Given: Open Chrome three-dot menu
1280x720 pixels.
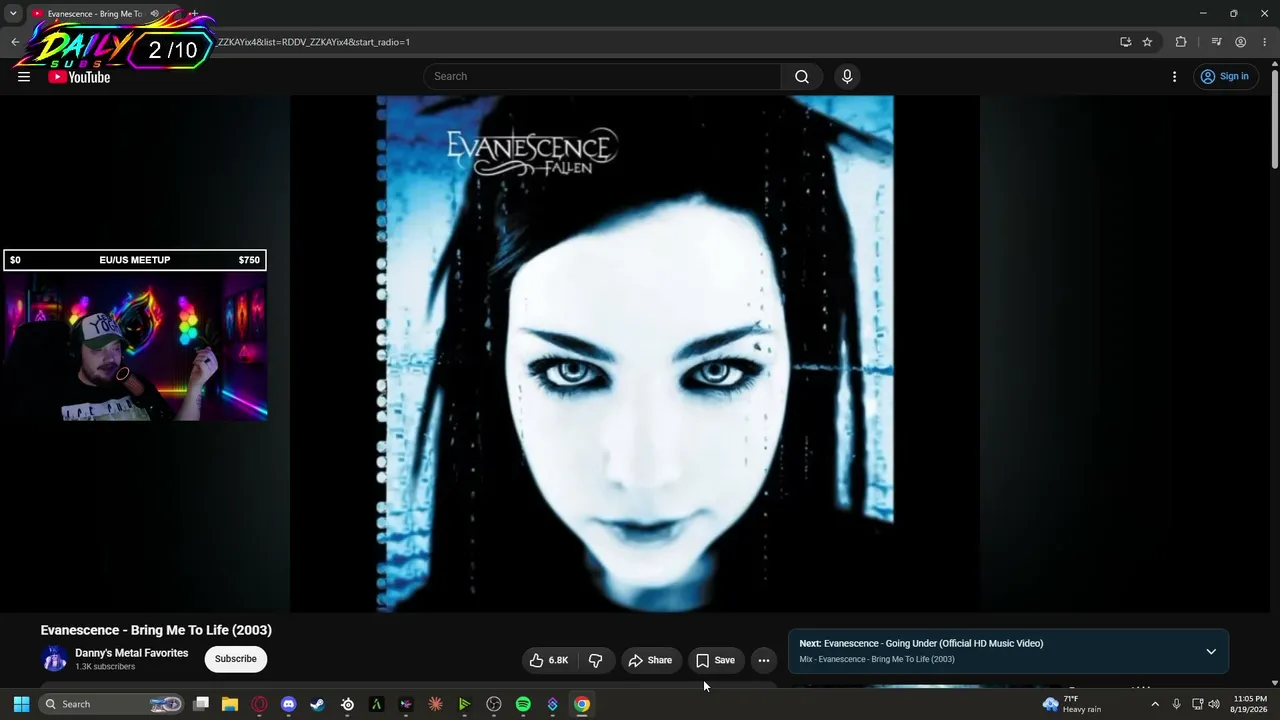Looking at the screenshot, I should 1264,42.
